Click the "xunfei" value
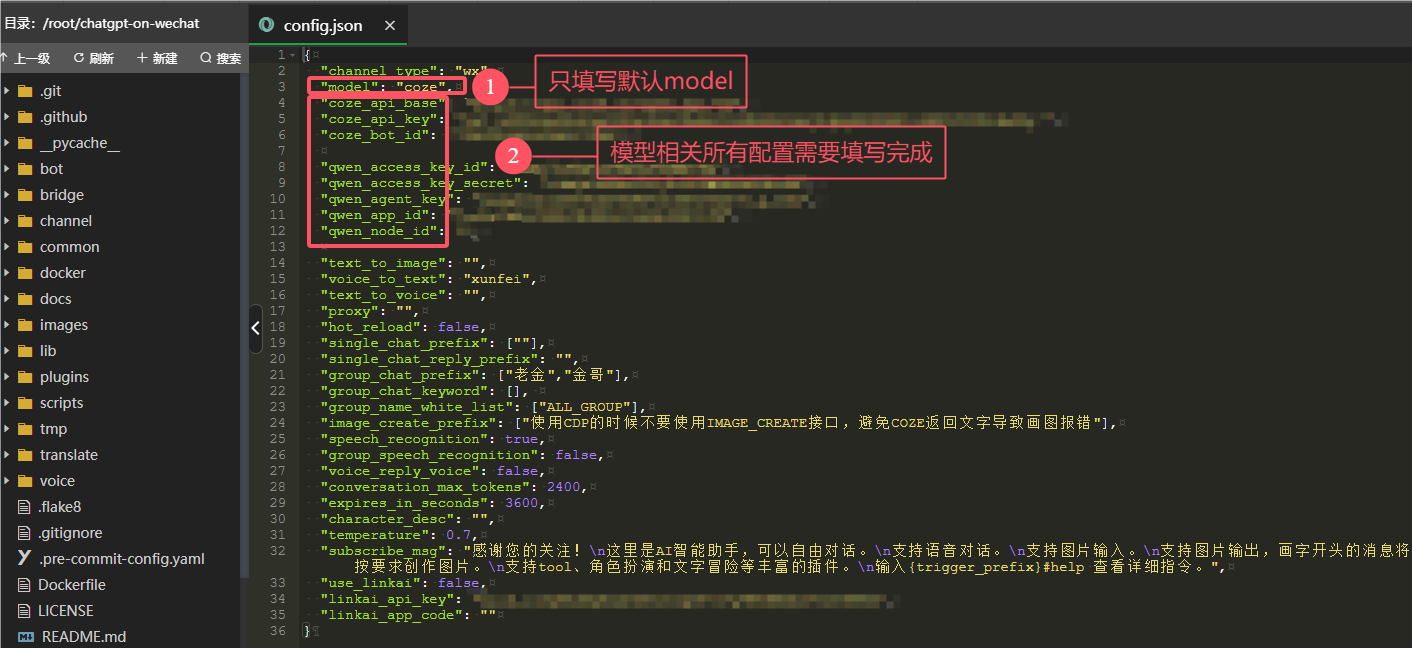The height and width of the screenshot is (648, 1412). pyautogui.click(x=499, y=279)
